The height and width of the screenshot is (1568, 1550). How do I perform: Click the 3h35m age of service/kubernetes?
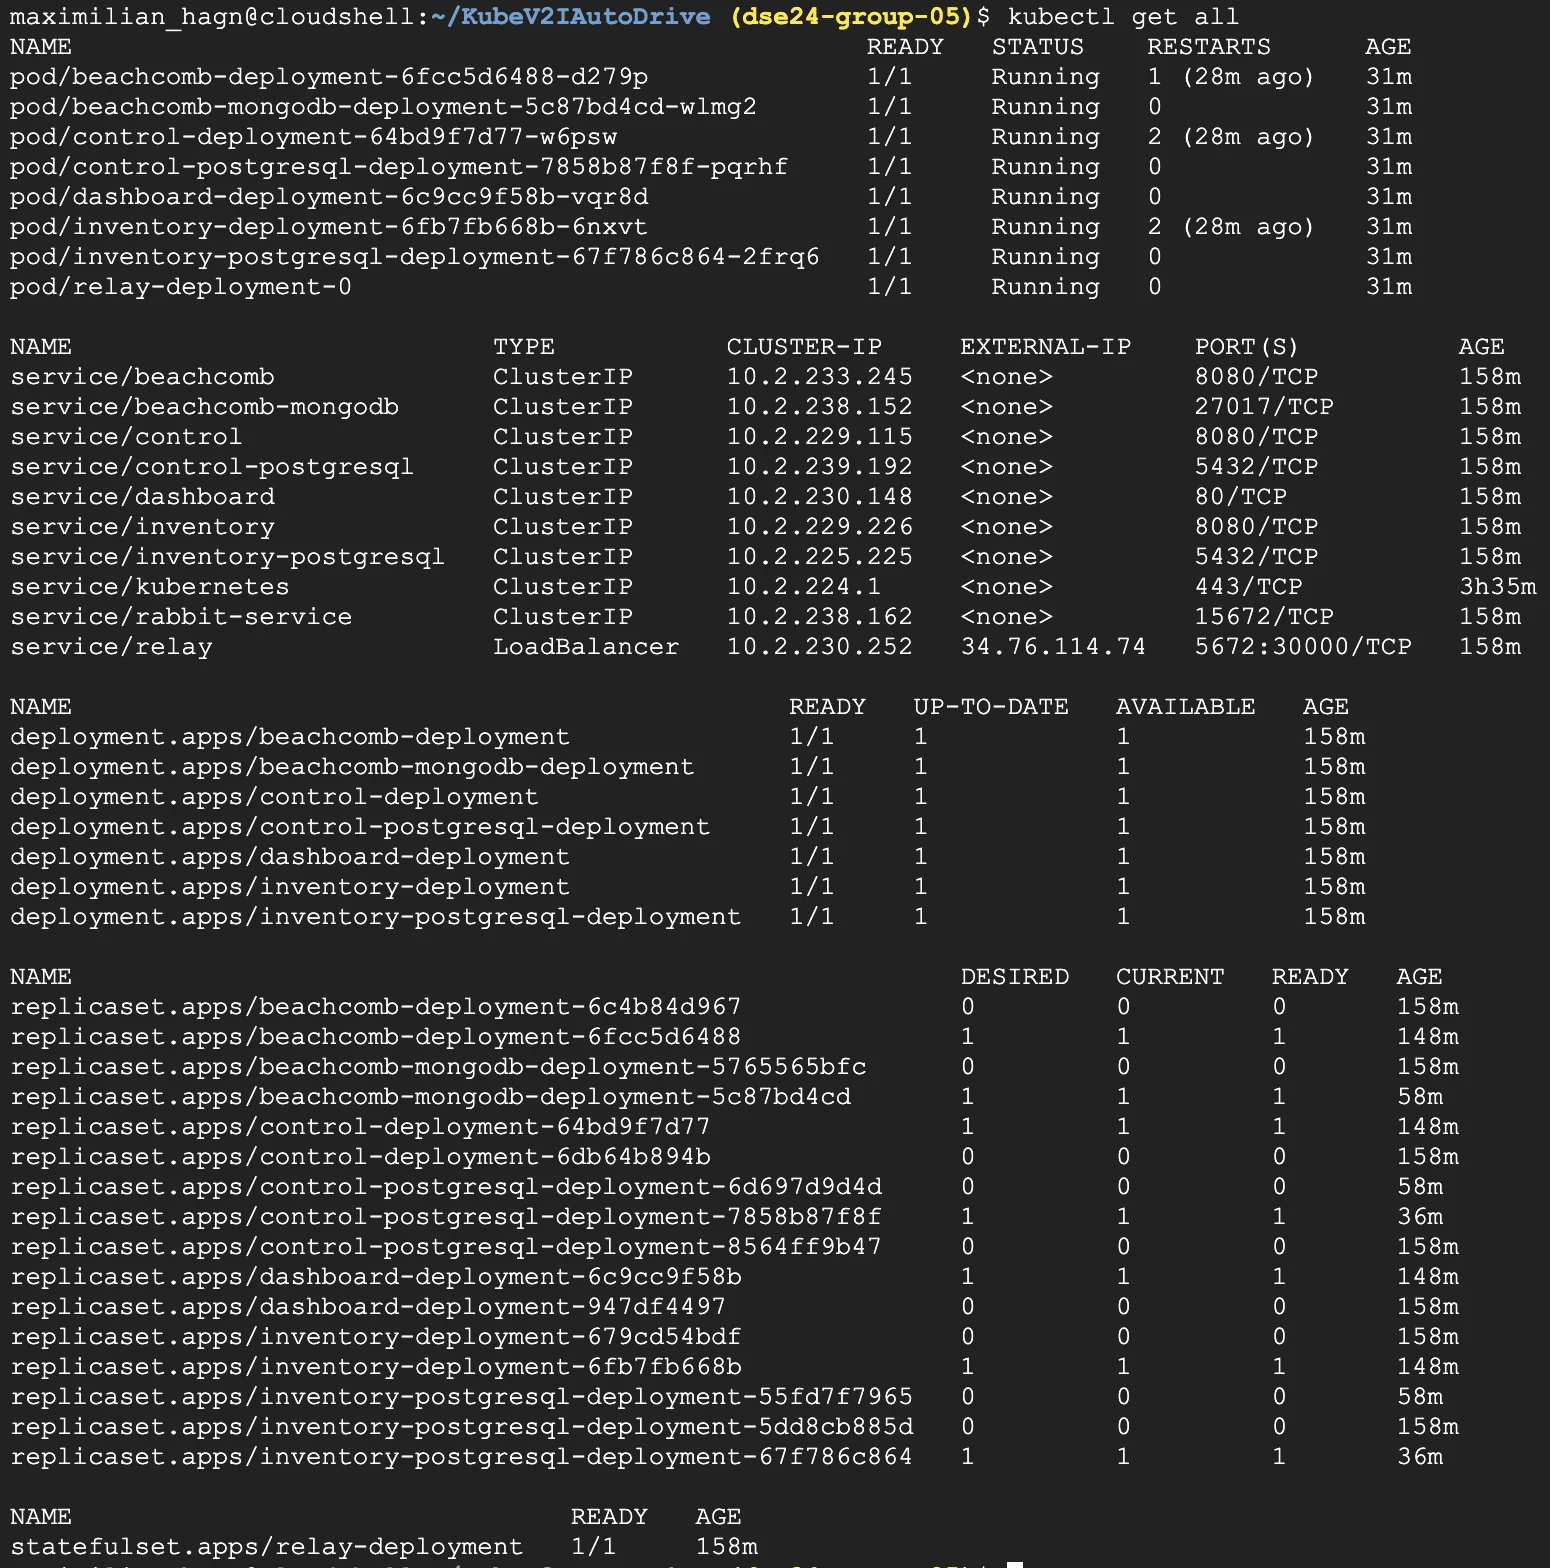point(1497,587)
